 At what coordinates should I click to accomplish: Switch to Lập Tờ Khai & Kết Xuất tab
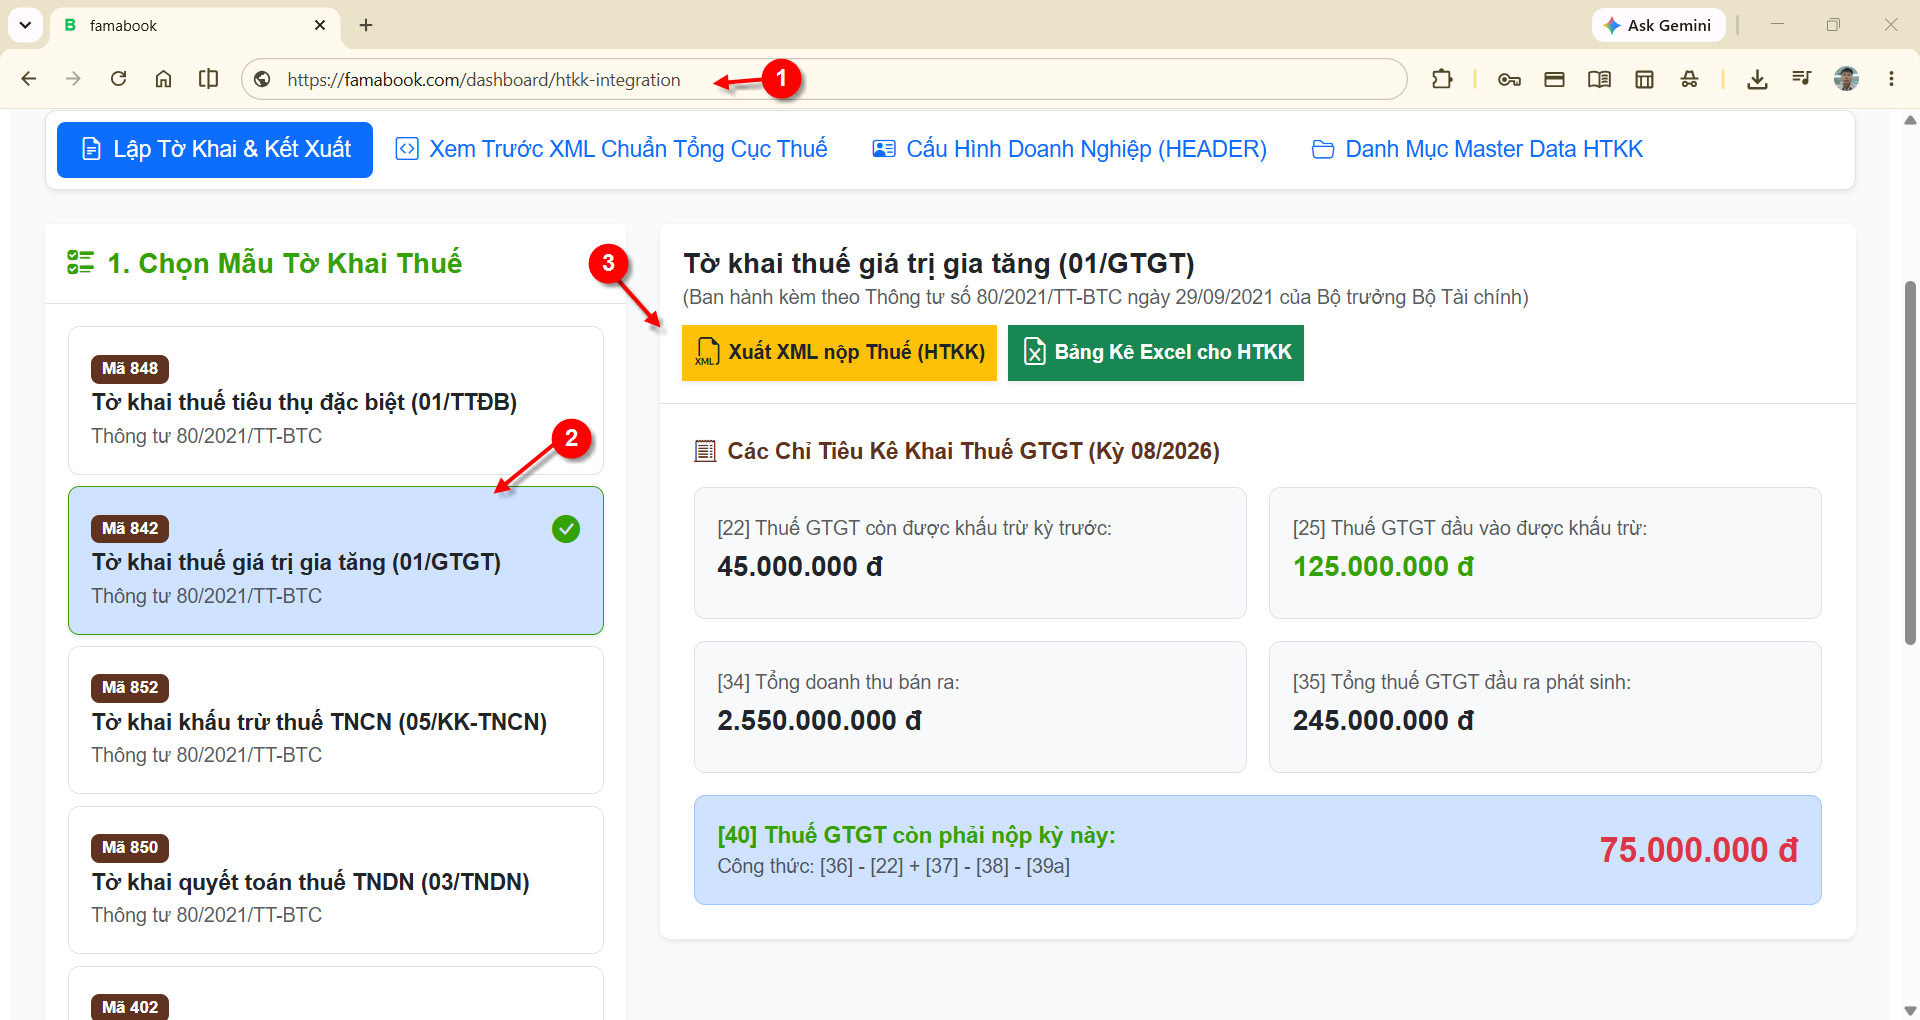(215, 150)
